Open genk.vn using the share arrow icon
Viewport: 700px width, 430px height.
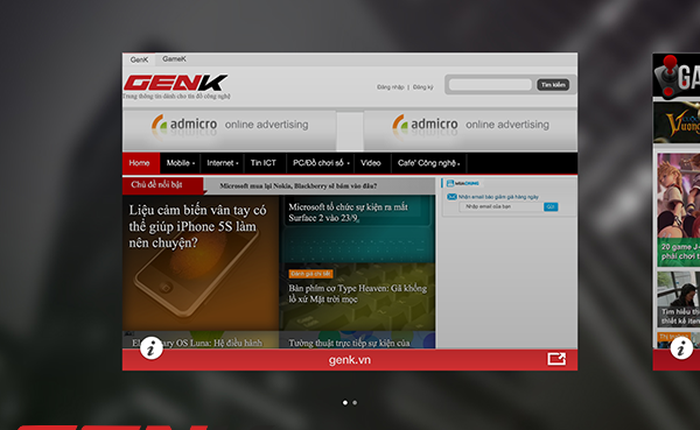tap(556, 359)
